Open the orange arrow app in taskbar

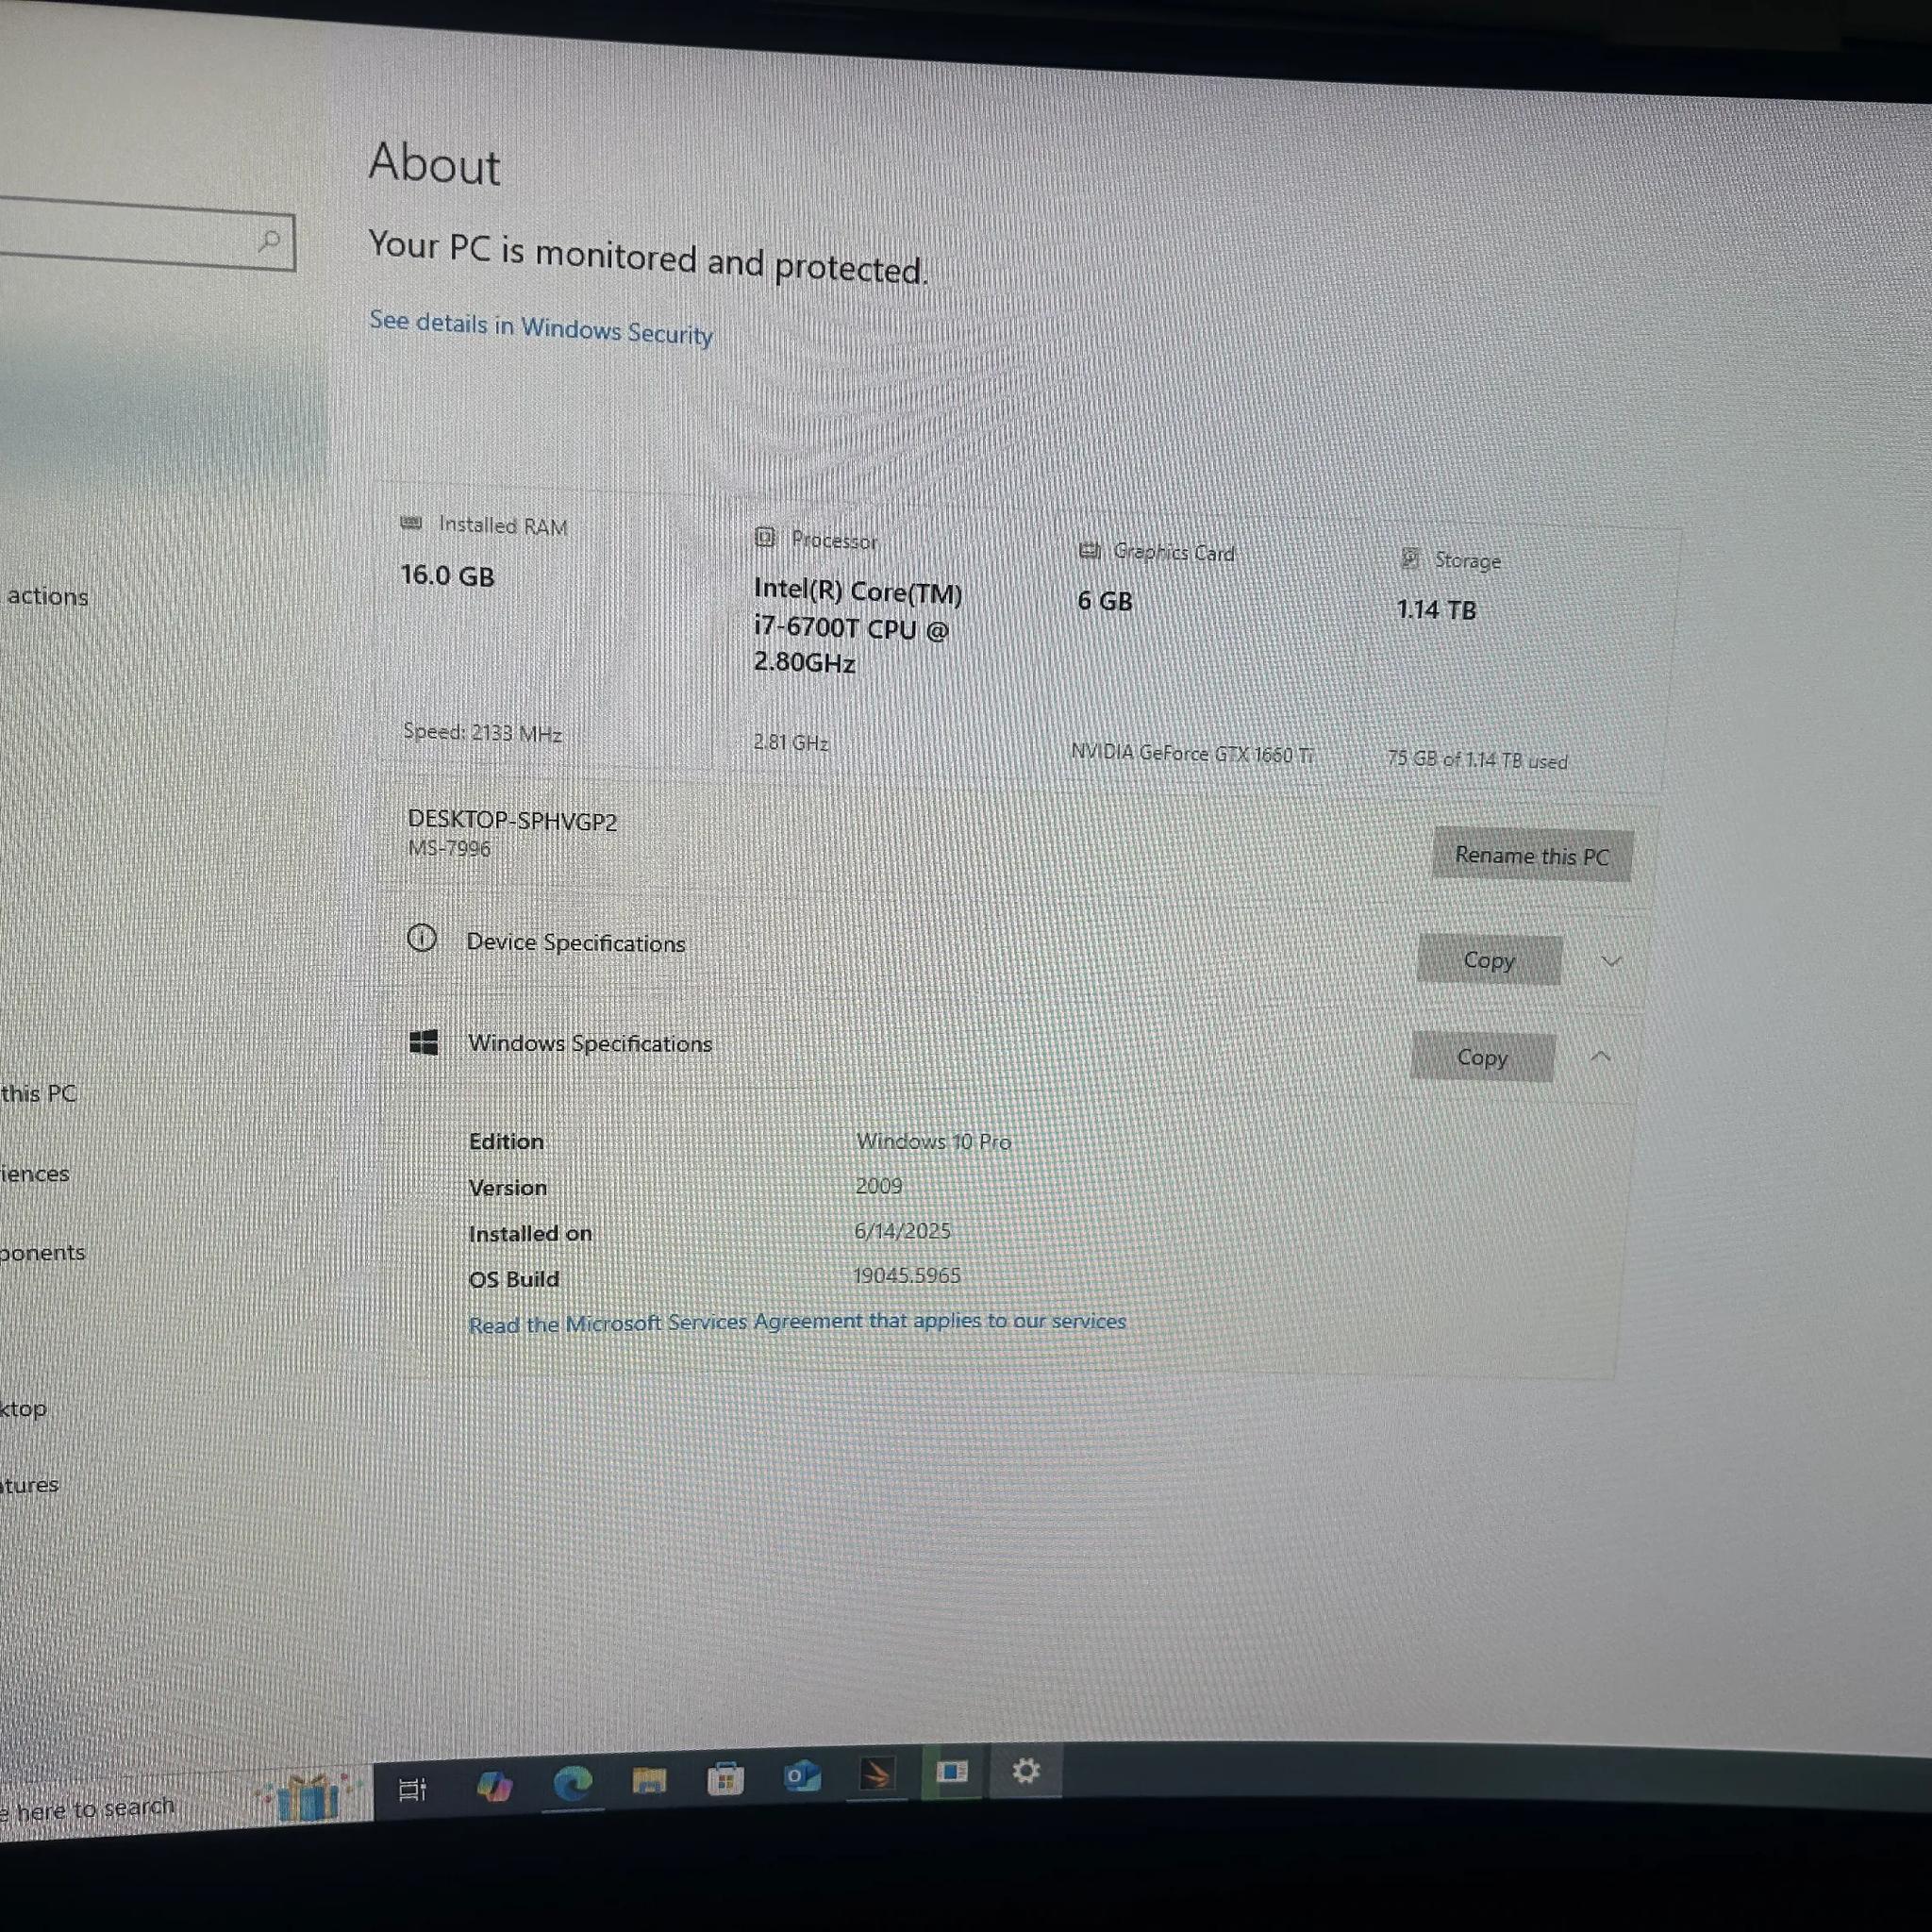point(876,1774)
